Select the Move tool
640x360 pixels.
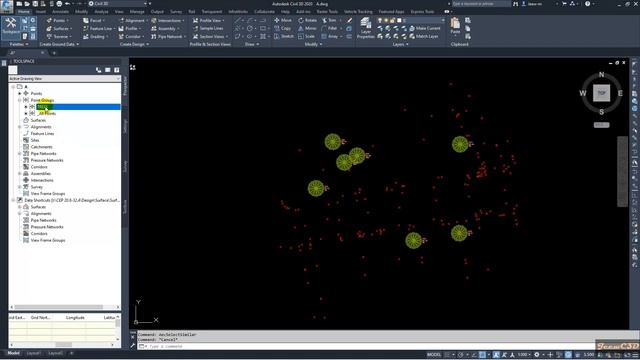[x=283, y=20]
